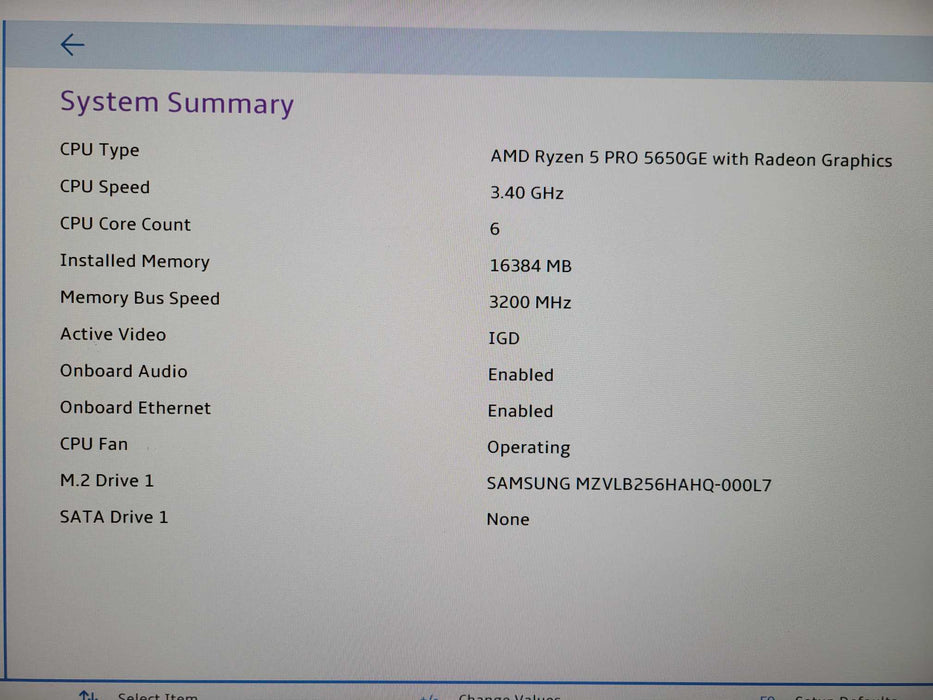The image size is (933, 700).
Task: Select the Memory Bus Speed label
Action: [140, 298]
